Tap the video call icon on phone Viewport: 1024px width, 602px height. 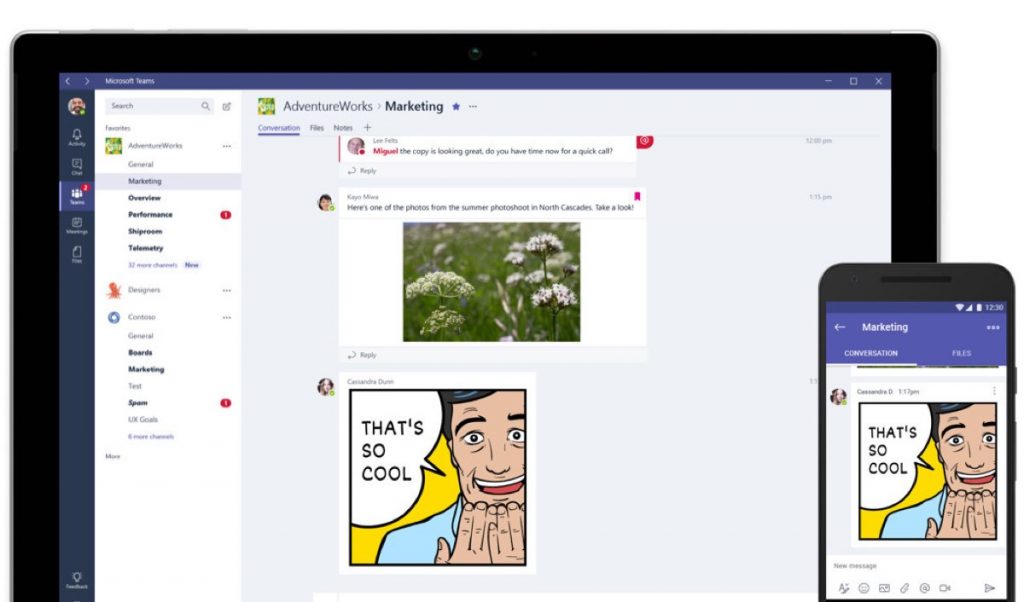click(945, 588)
